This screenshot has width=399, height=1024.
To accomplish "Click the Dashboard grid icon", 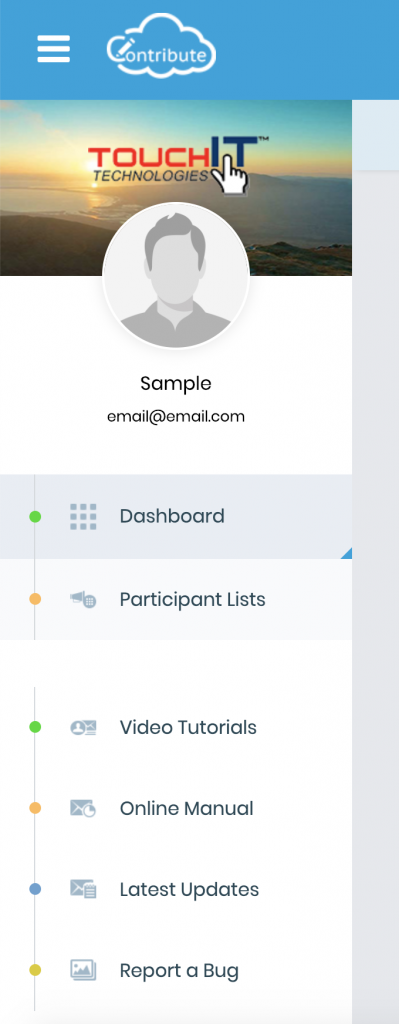I will tap(83, 517).
